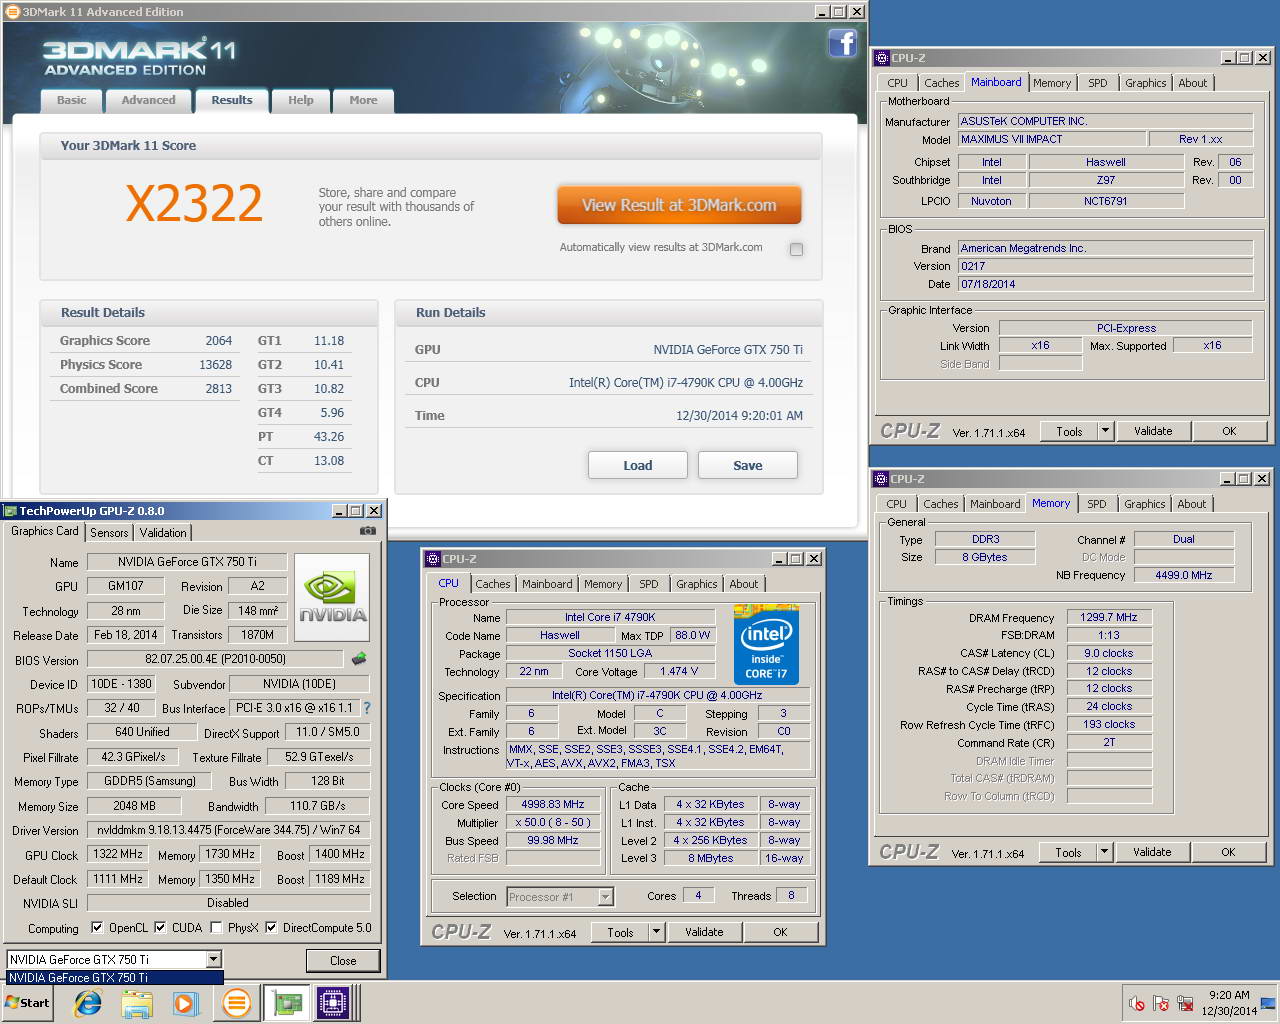This screenshot has height=1024, width=1280.
Task: Open Caches tab in CPU-Z CPU window
Action: point(493,584)
